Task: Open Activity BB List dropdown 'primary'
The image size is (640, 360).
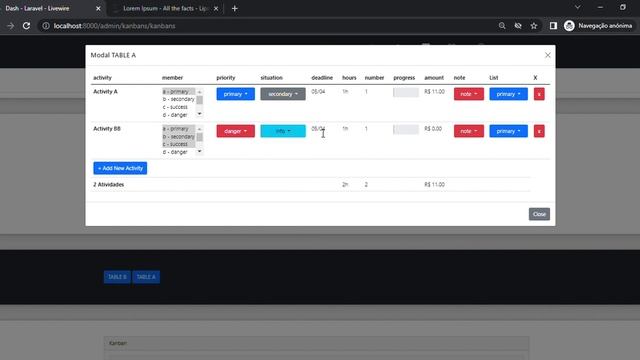Action: tap(509, 131)
